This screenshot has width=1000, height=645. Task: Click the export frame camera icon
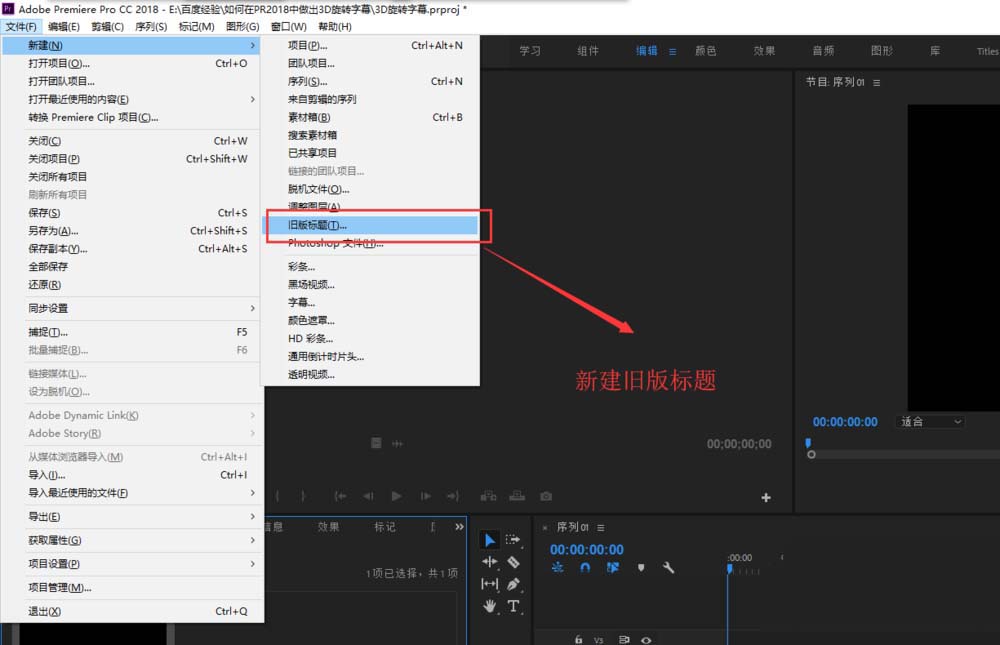[546, 496]
